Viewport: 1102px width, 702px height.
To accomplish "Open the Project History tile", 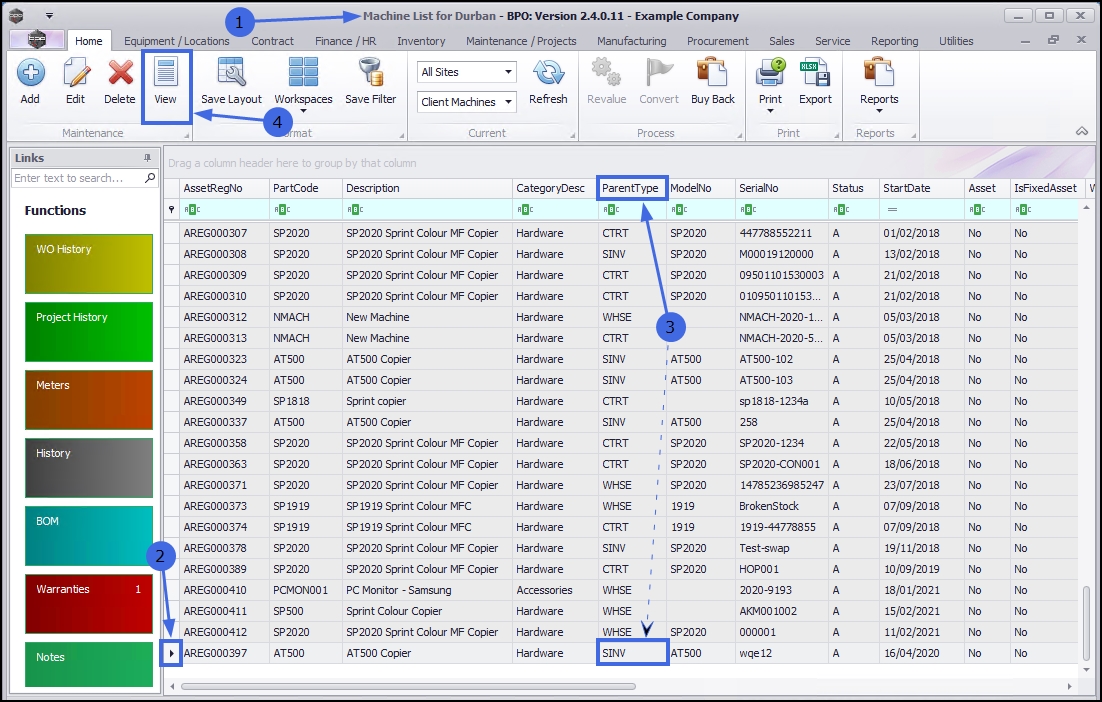I will (x=89, y=332).
